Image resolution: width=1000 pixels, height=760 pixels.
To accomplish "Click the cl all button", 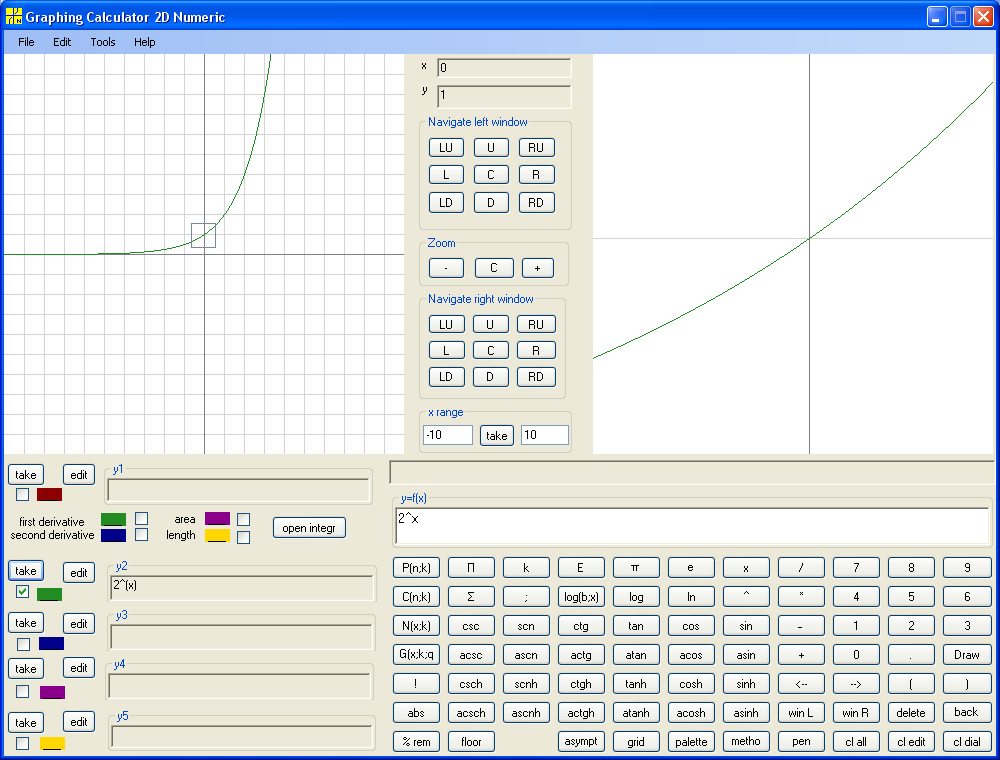I will pos(856,742).
